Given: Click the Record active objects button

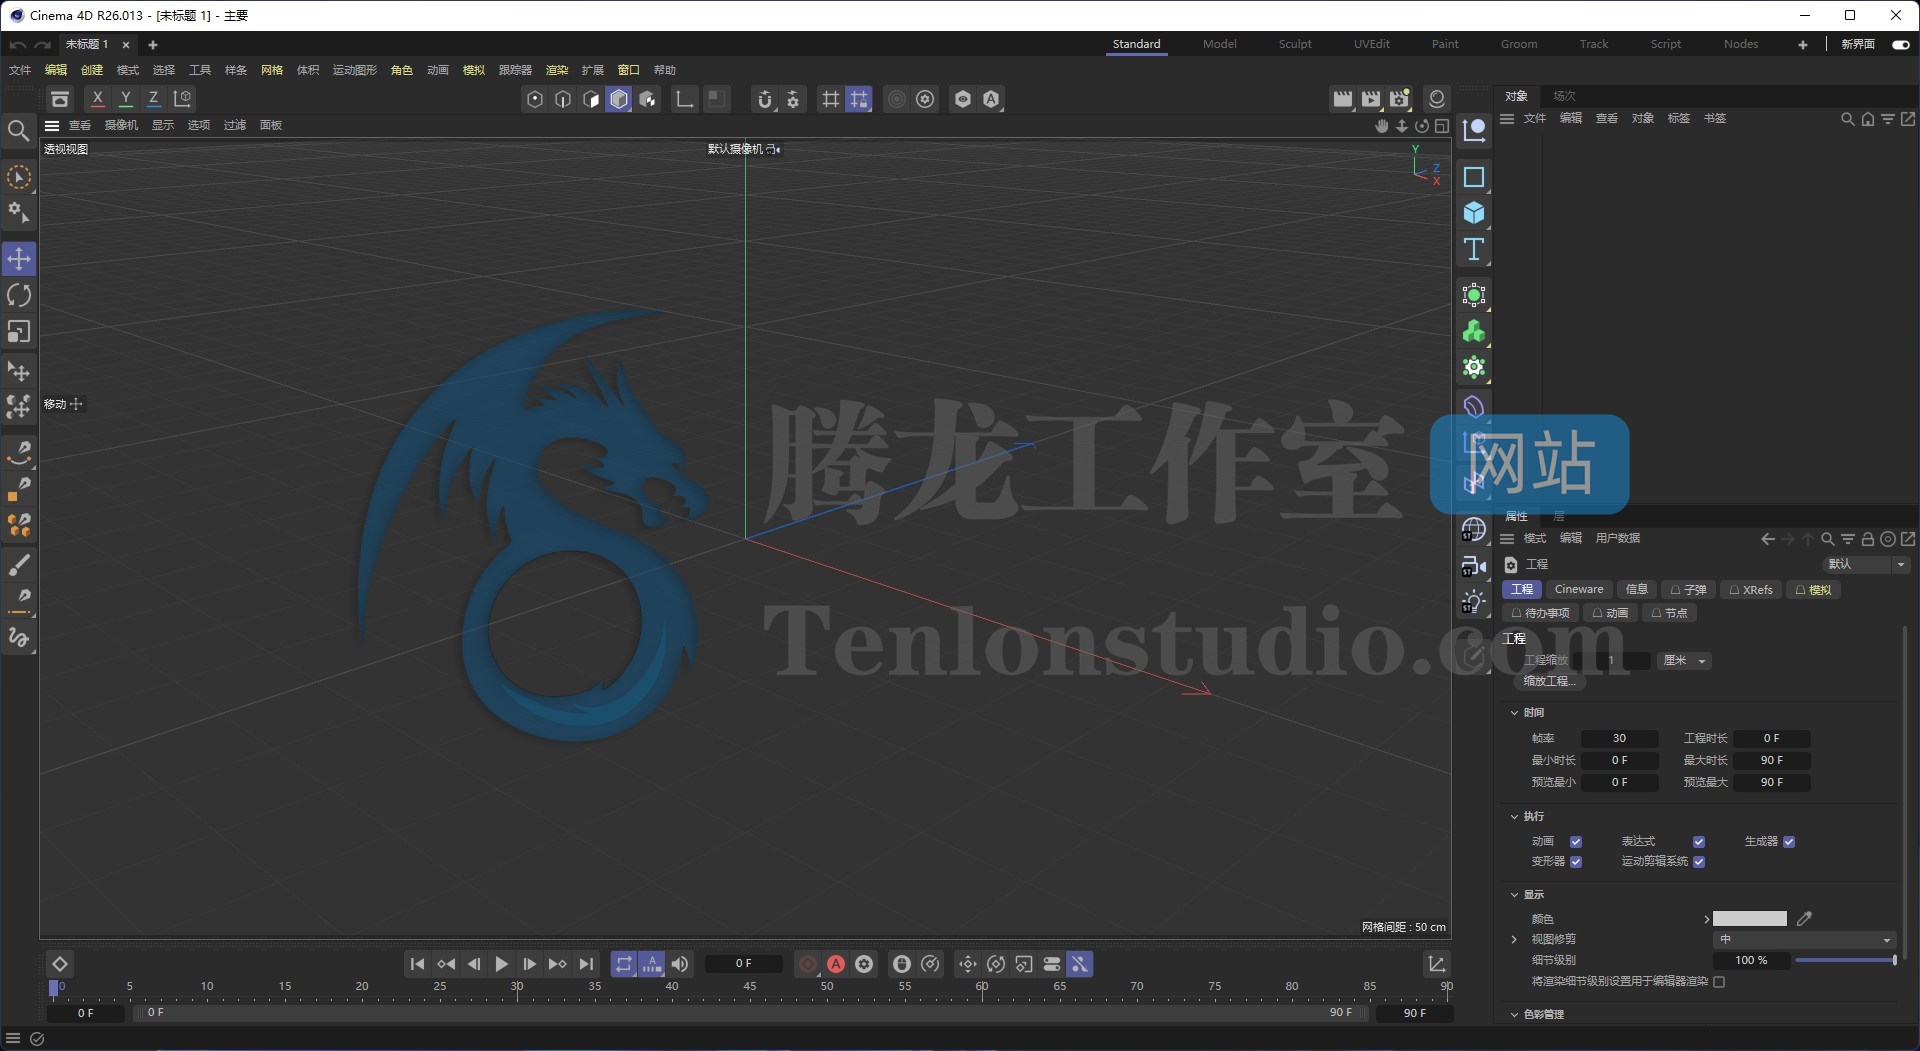Looking at the screenshot, I should [x=808, y=964].
